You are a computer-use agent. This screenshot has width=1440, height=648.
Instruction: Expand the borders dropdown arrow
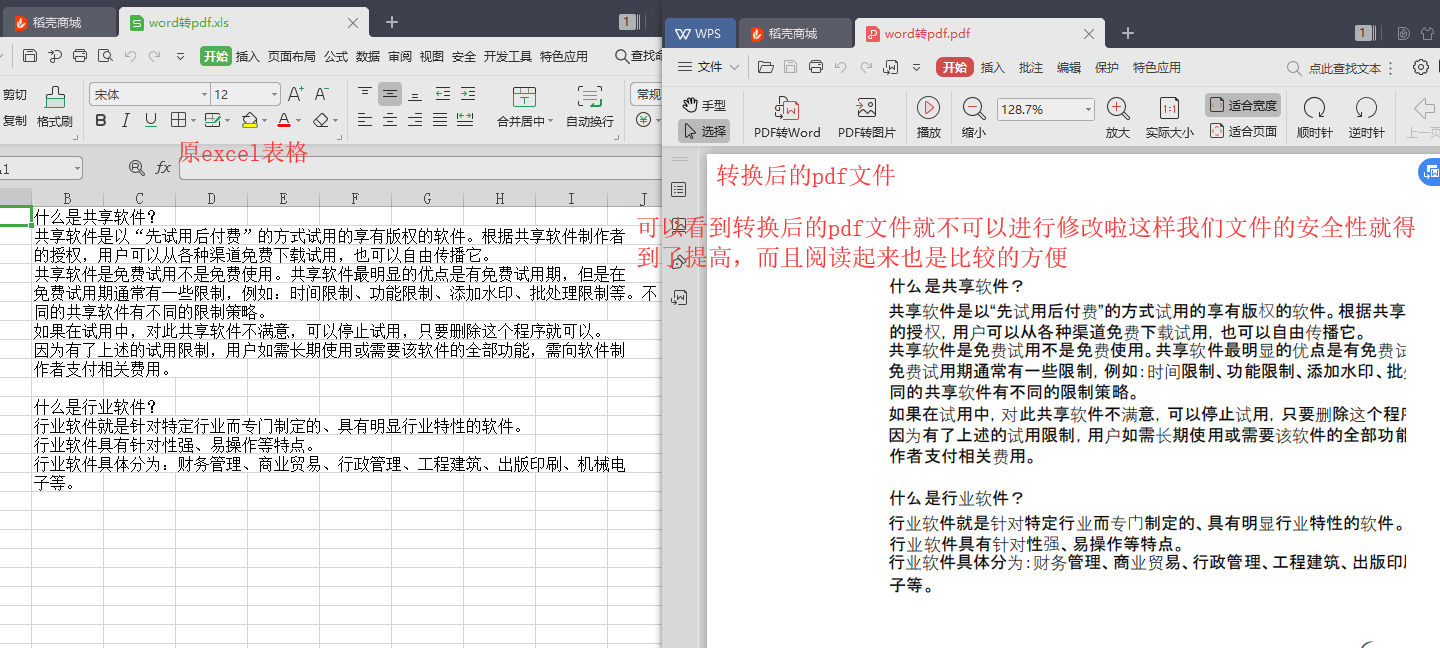tap(192, 120)
